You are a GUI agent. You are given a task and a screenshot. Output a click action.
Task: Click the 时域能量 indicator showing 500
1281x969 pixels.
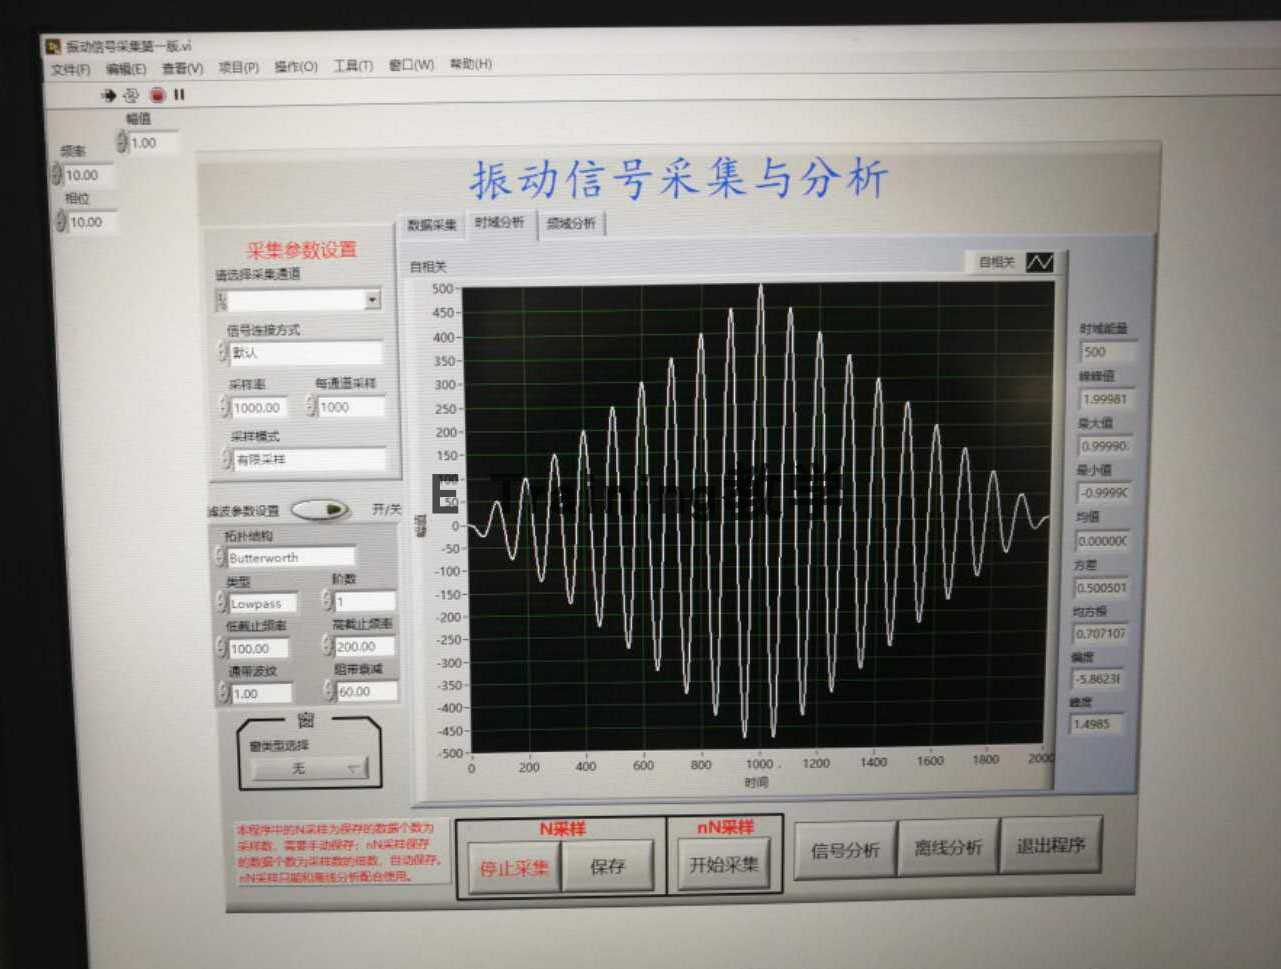tap(1109, 352)
